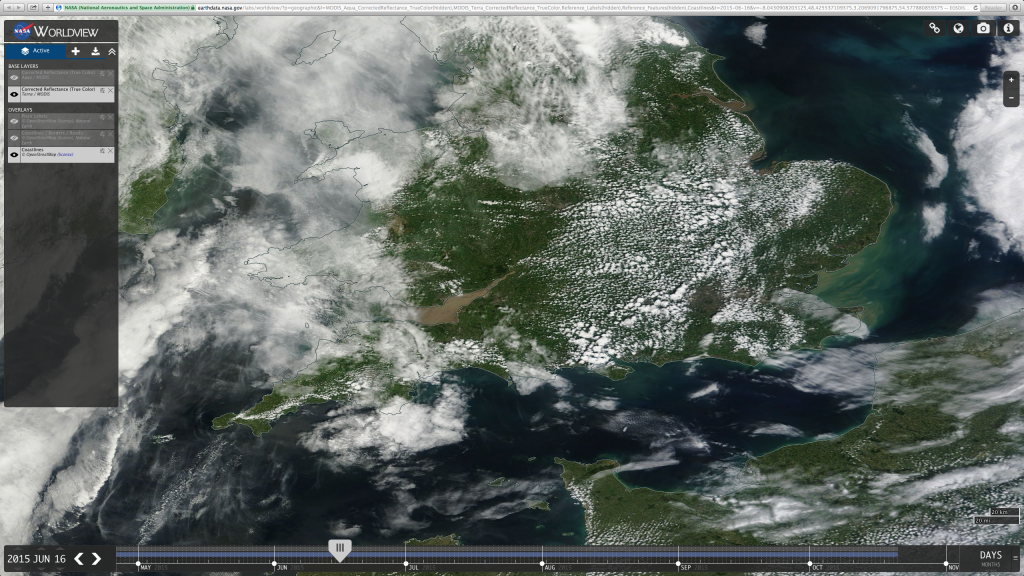The height and width of the screenshot is (576, 1024).
Task: Open options for Coastlines / Borders / Roads overlay
Action: (x=102, y=134)
